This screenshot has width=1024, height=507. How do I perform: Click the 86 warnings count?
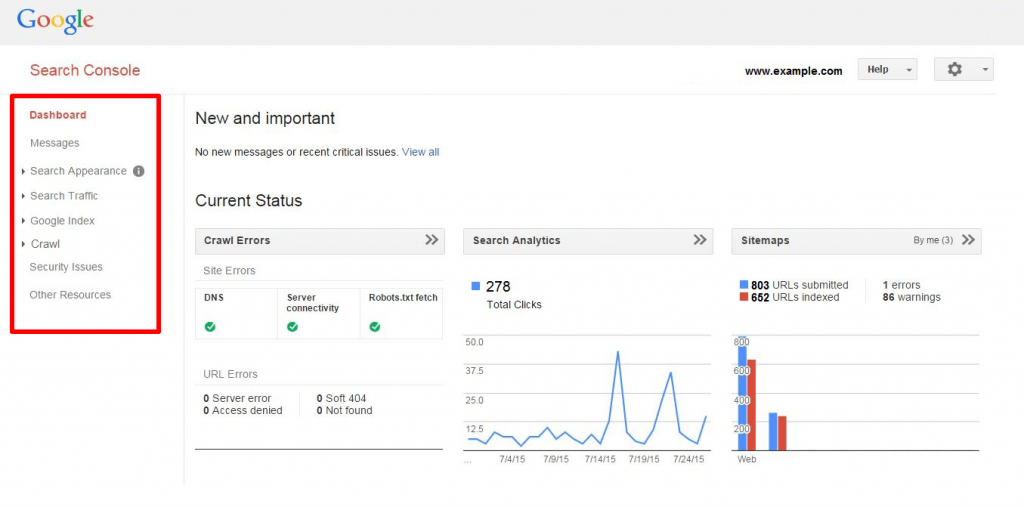(912, 297)
